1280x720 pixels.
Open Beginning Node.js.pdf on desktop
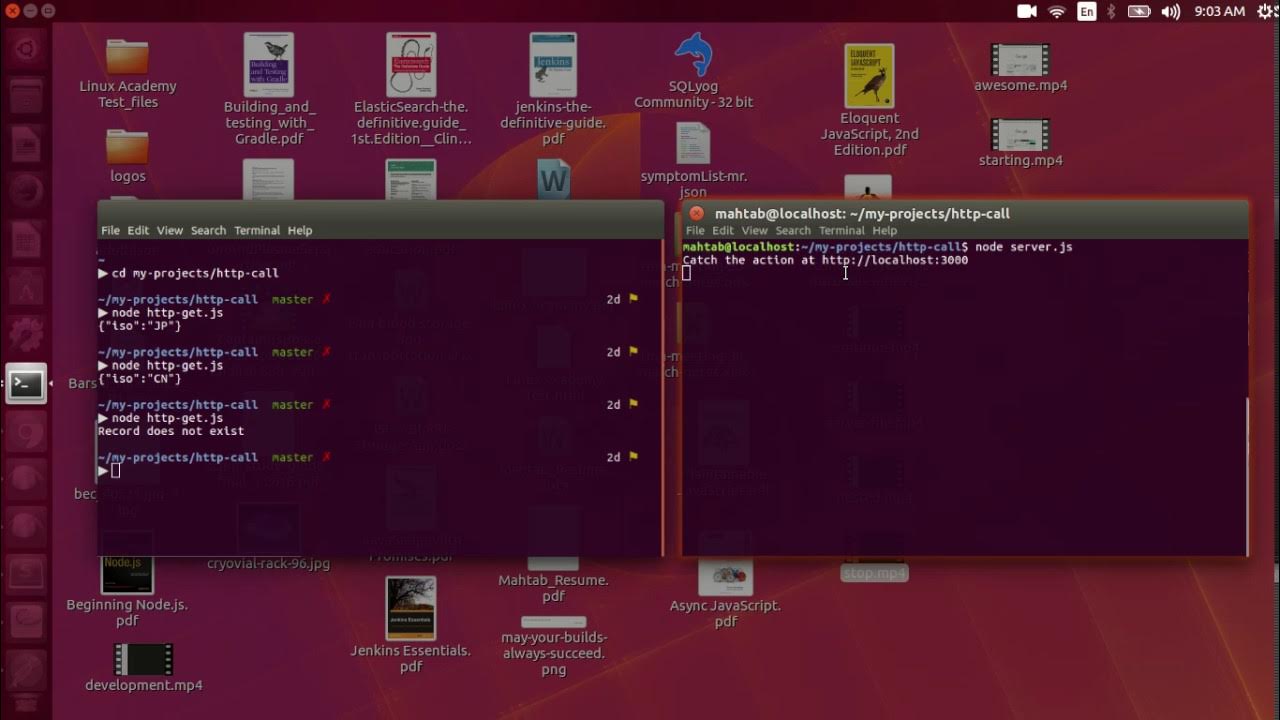tap(127, 576)
